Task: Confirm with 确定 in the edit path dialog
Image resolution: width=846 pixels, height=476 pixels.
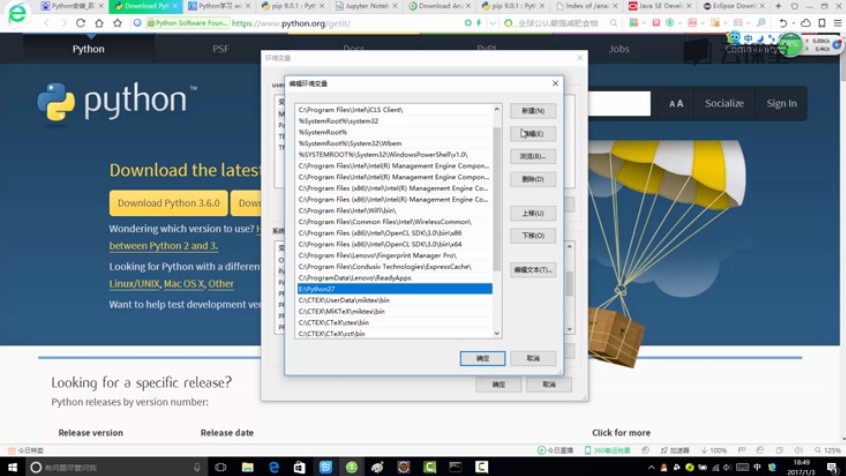Action: [x=482, y=358]
